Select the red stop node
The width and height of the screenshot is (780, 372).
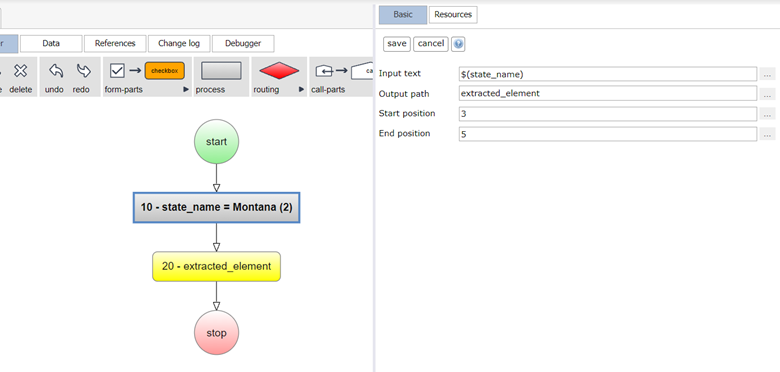coord(216,333)
